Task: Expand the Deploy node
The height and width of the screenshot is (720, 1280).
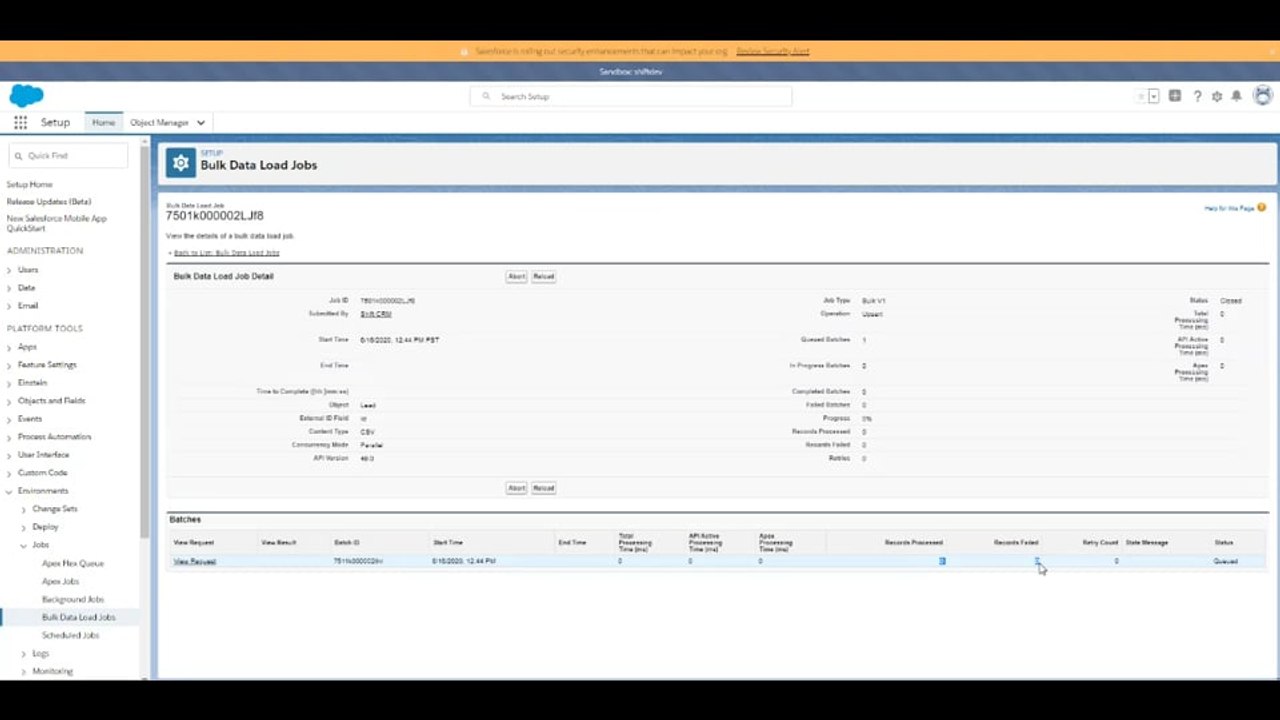Action: (x=24, y=527)
